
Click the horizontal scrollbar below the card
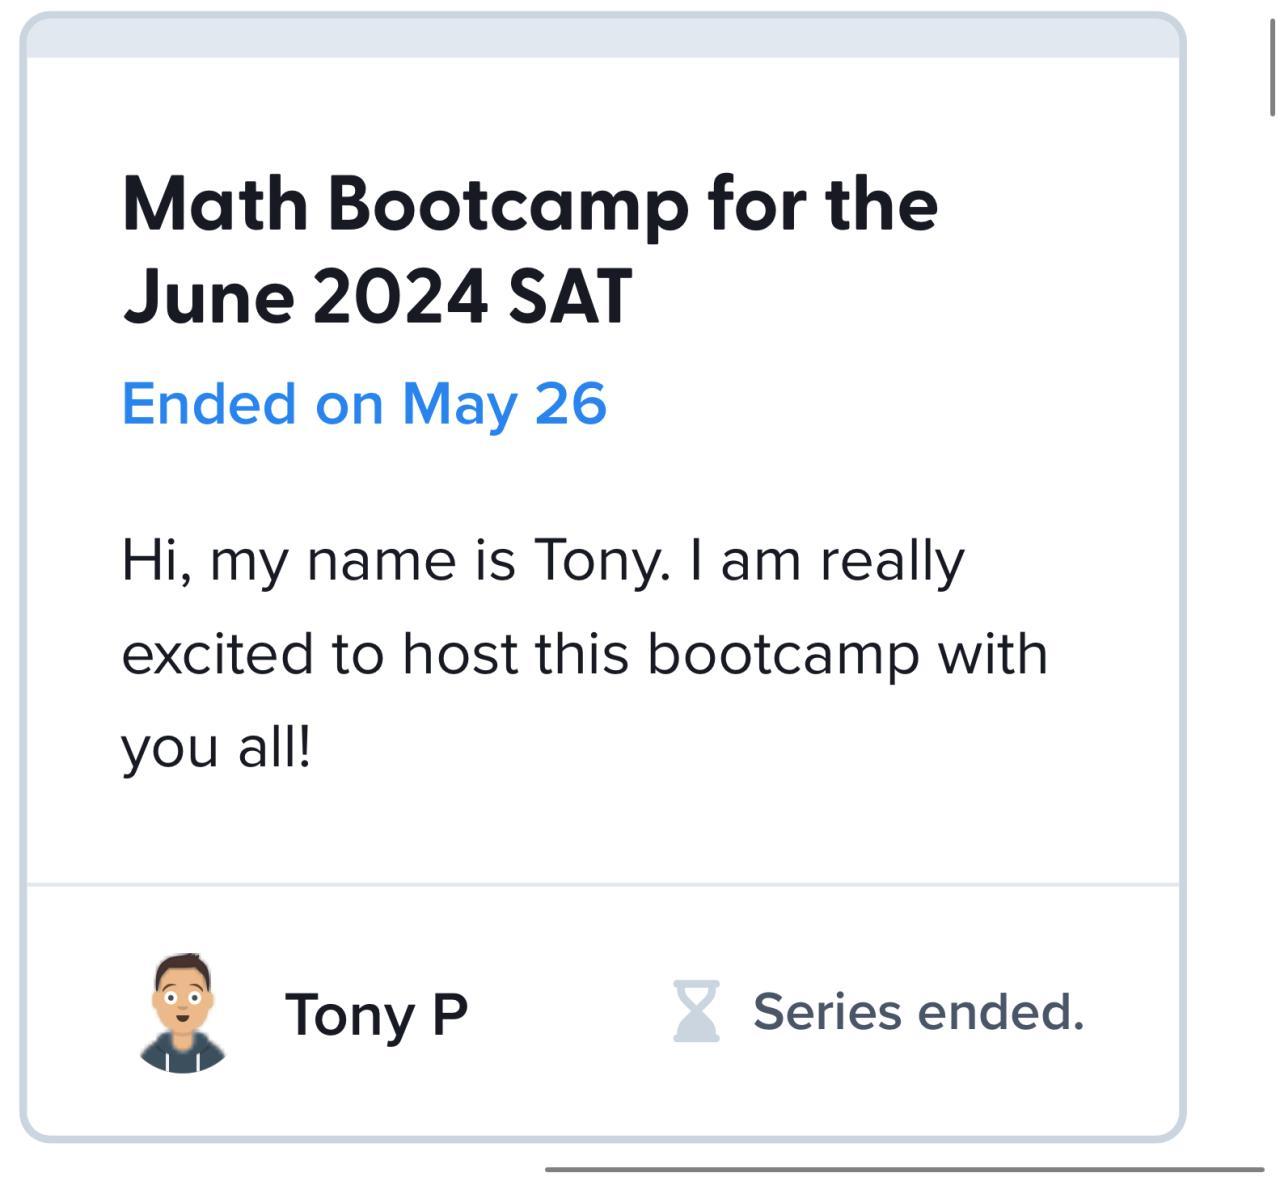(904, 1168)
